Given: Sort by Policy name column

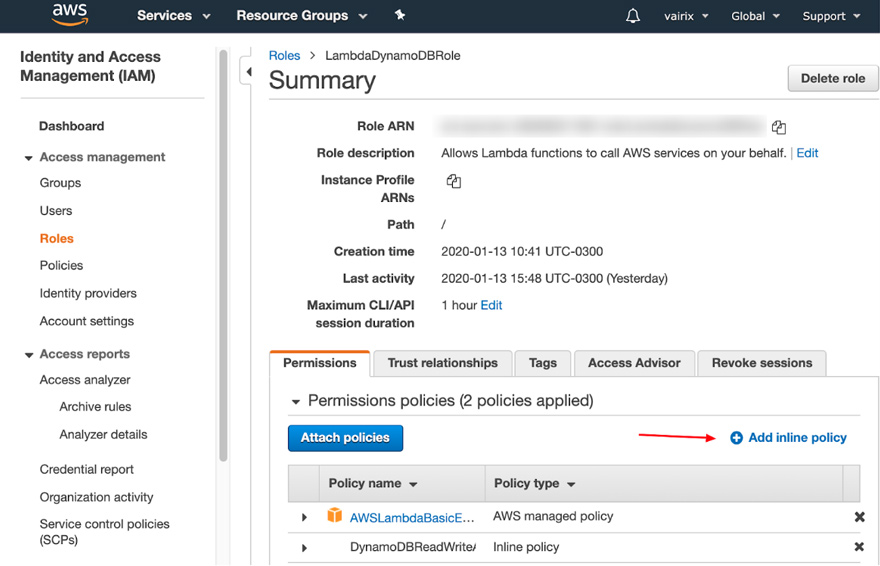Looking at the screenshot, I should [x=373, y=484].
